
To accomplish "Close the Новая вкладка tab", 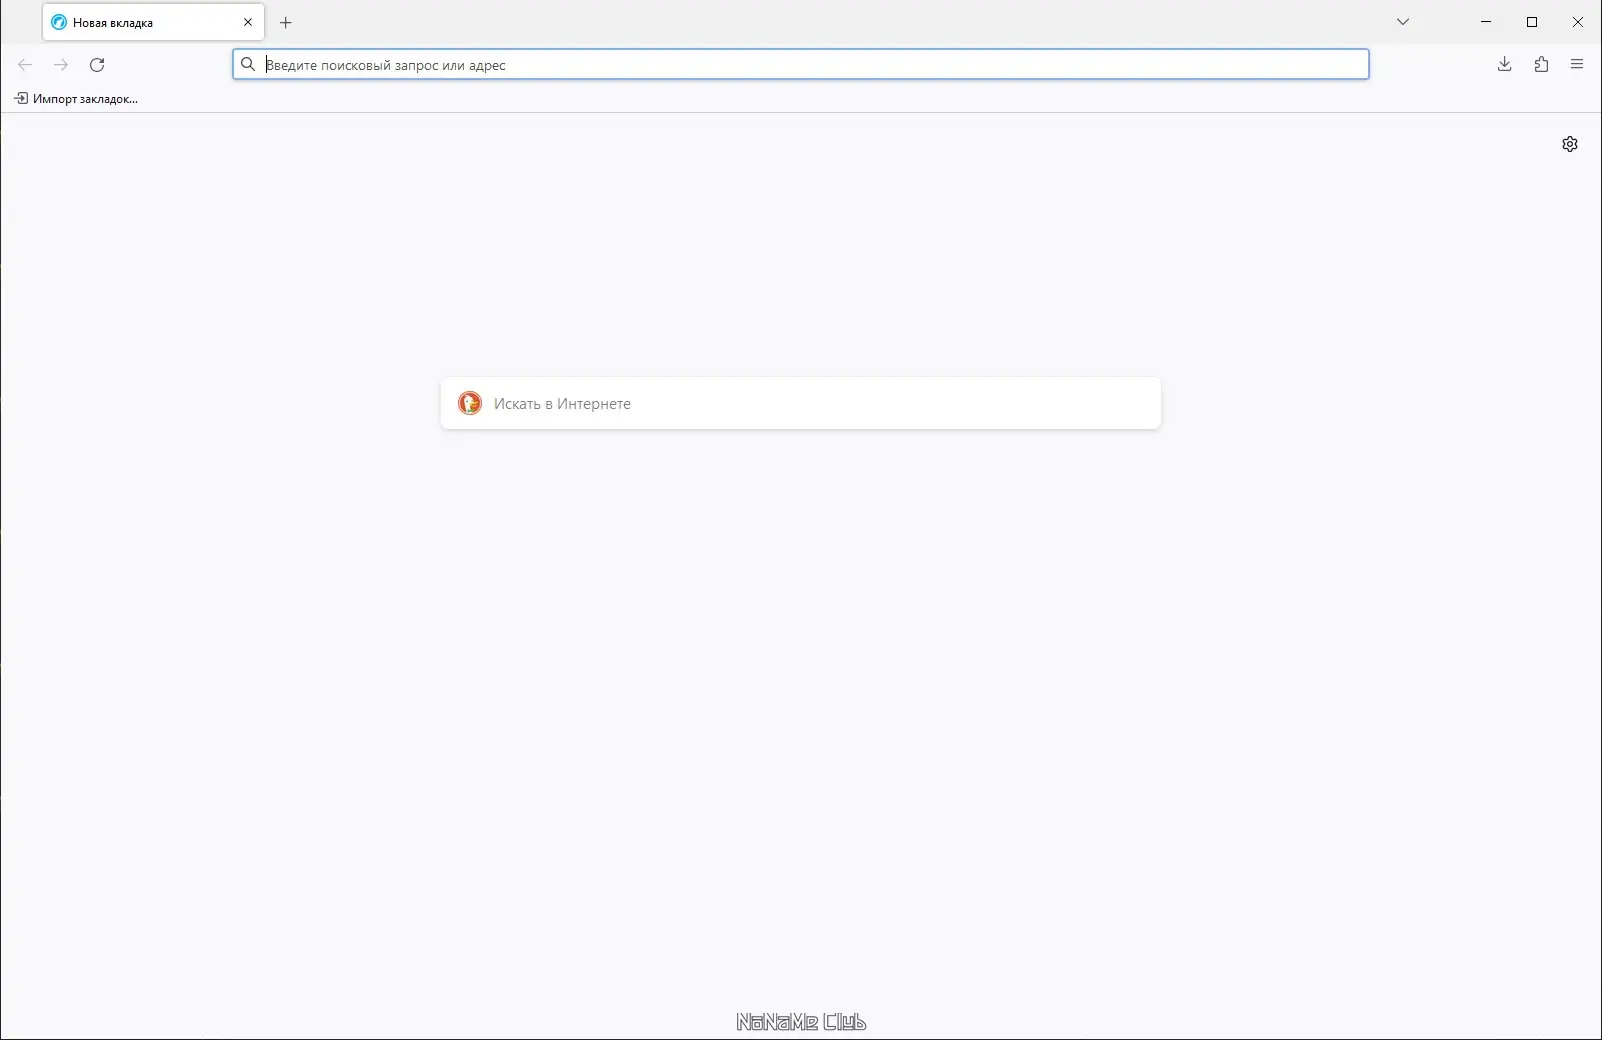I will (x=248, y=22).
